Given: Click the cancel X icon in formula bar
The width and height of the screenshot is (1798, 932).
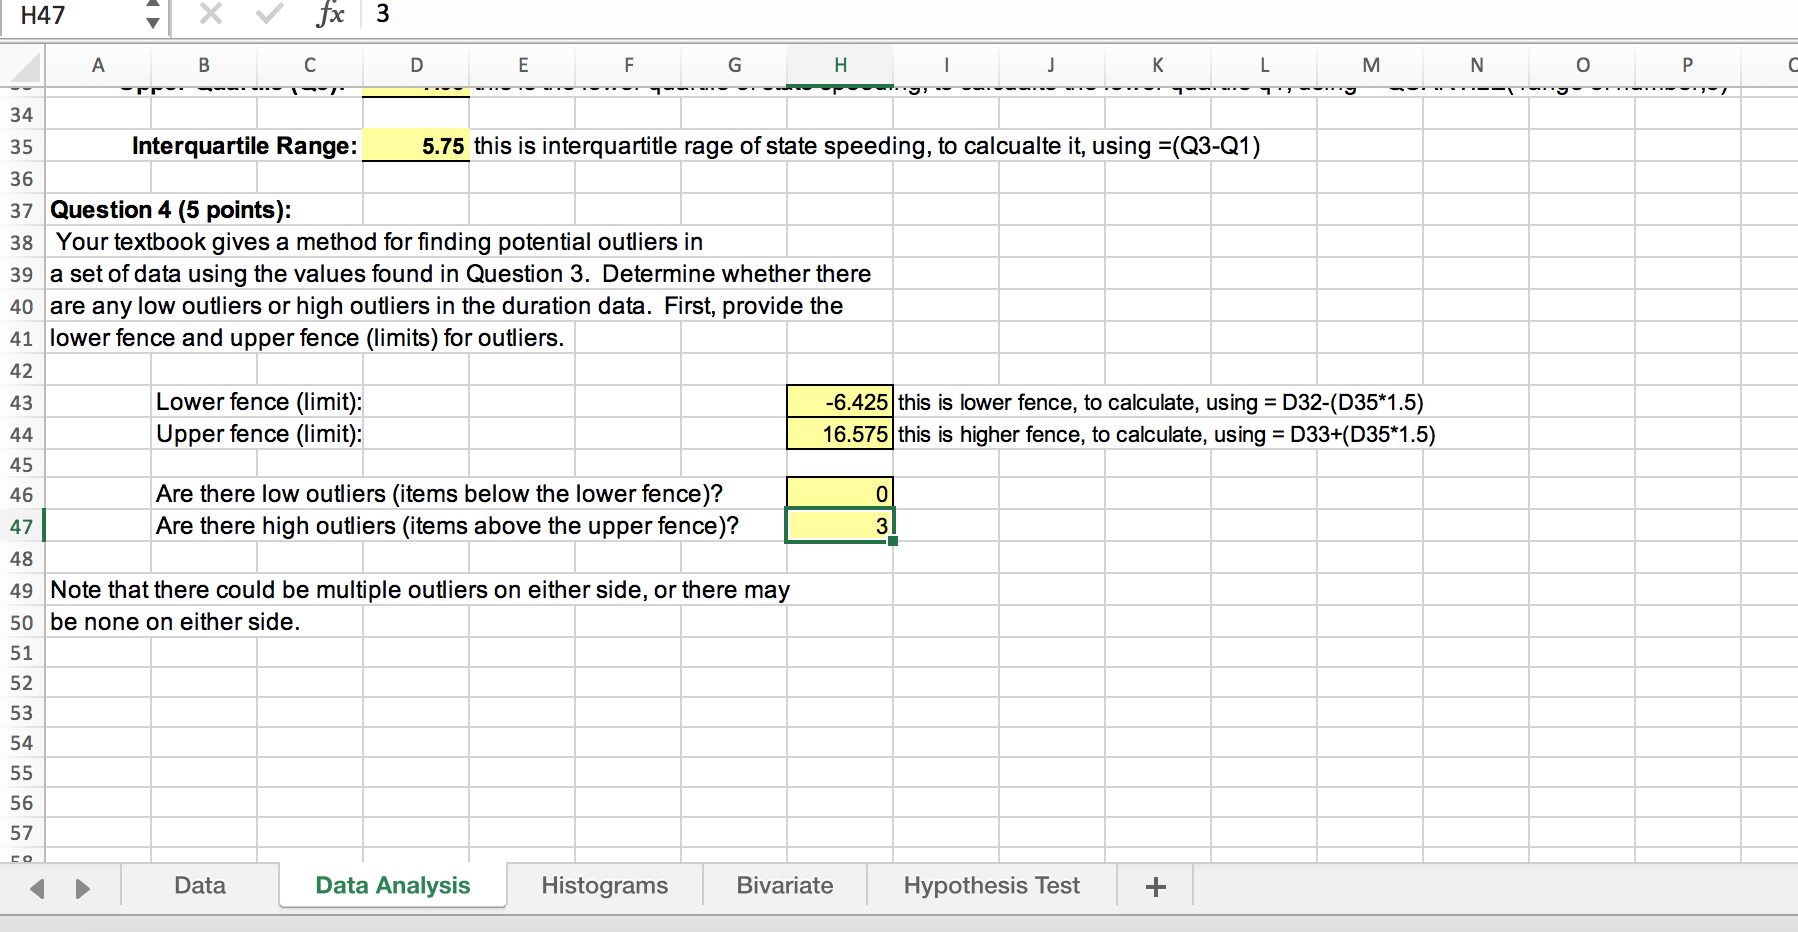Looking at the screenshot, I should (210, 14).
